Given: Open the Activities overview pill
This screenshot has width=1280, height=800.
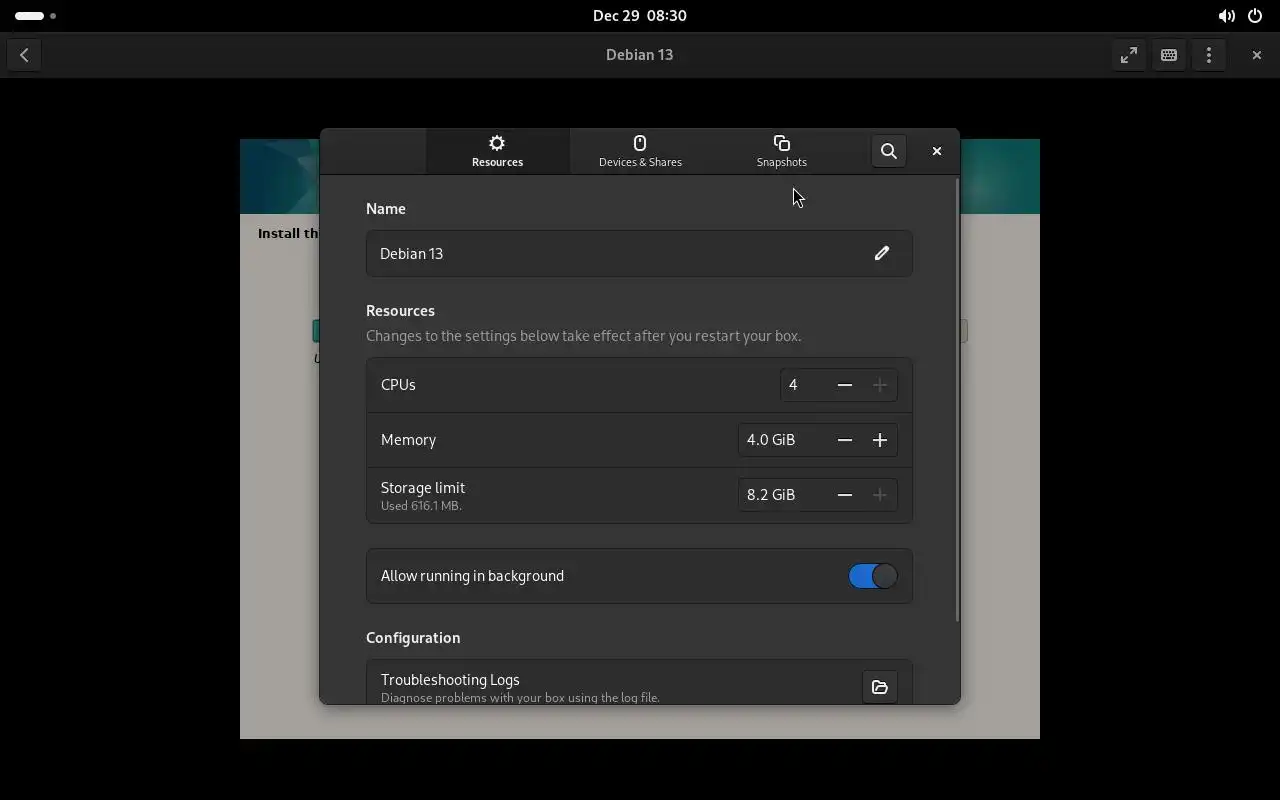Looking at the screenshot, I should pos(35,16).
